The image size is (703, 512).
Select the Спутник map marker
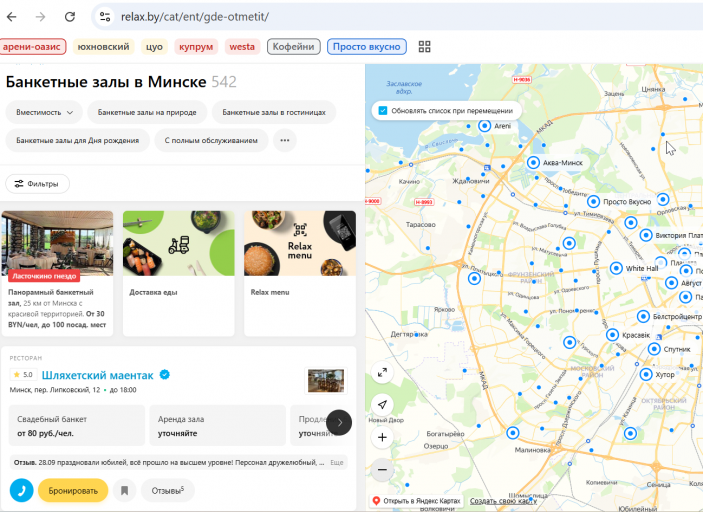pyautogui.click(x=654, y=349)
